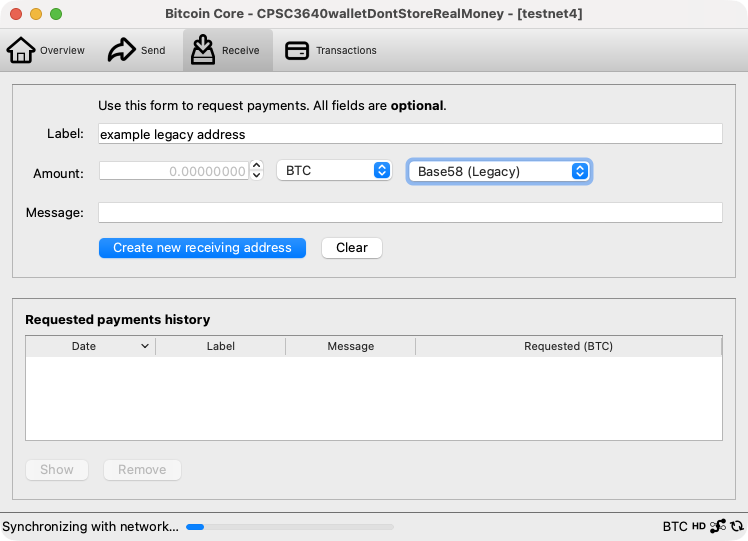Click the Requested (BTC) column header

569,346
